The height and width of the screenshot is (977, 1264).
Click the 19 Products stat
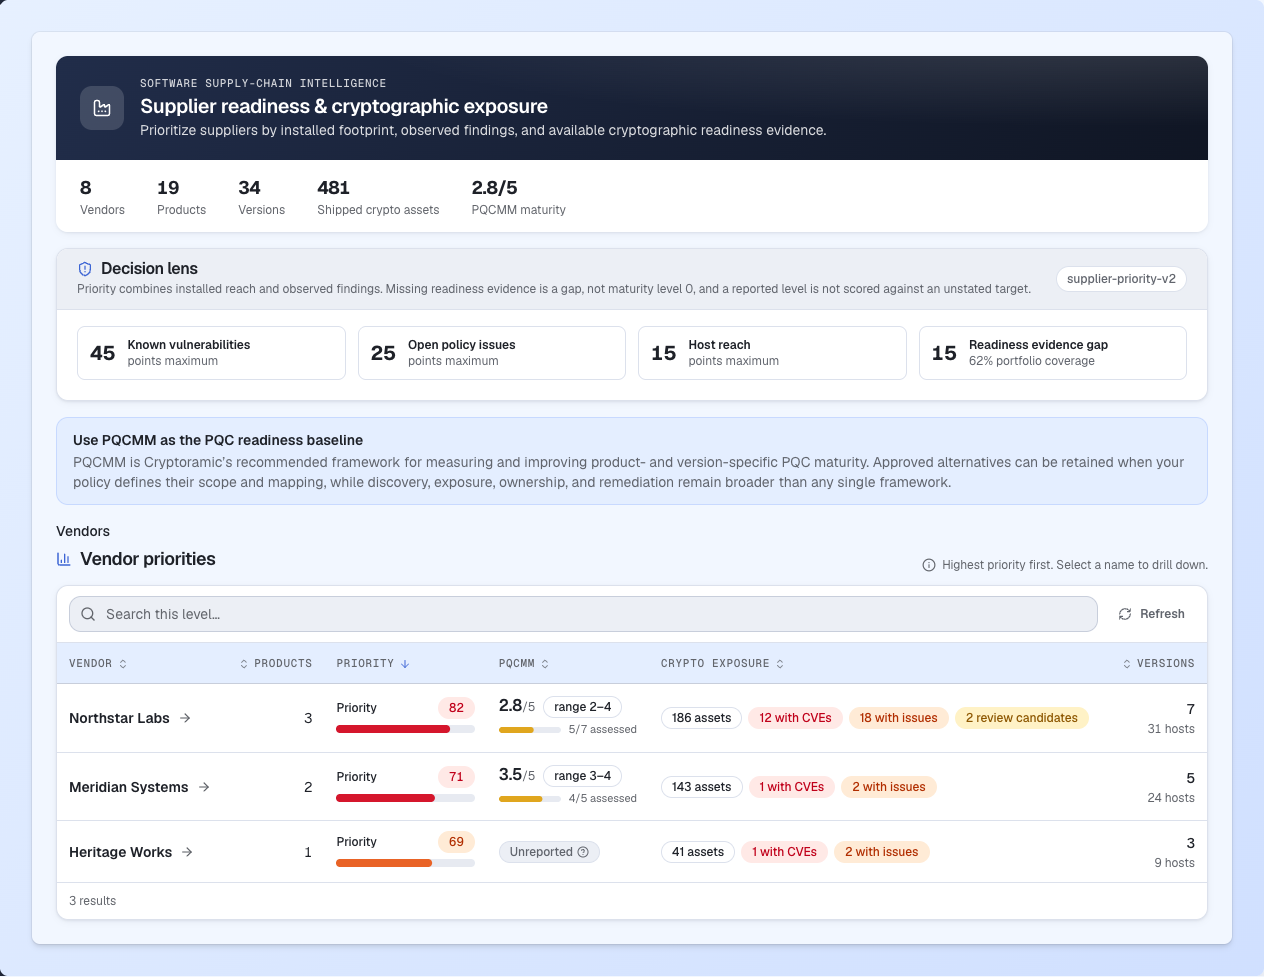(x=181, y=197)
